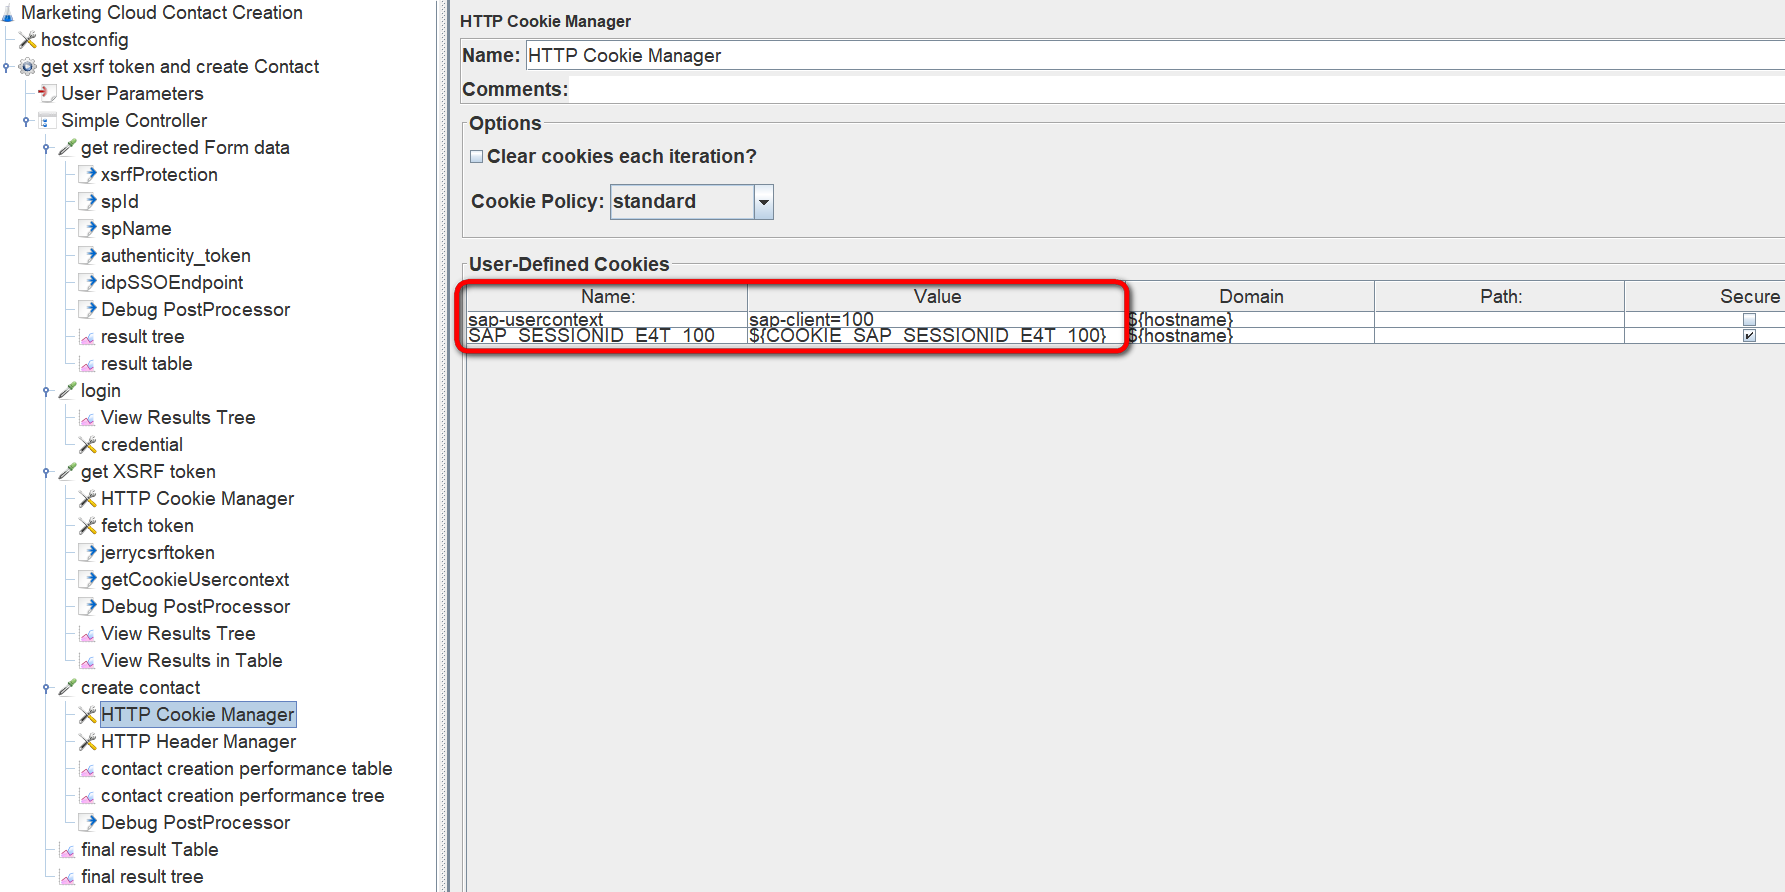The image size is (1785, 892).
Task: Click the get XSRF token sampler icon
Action: click(67, 472)
